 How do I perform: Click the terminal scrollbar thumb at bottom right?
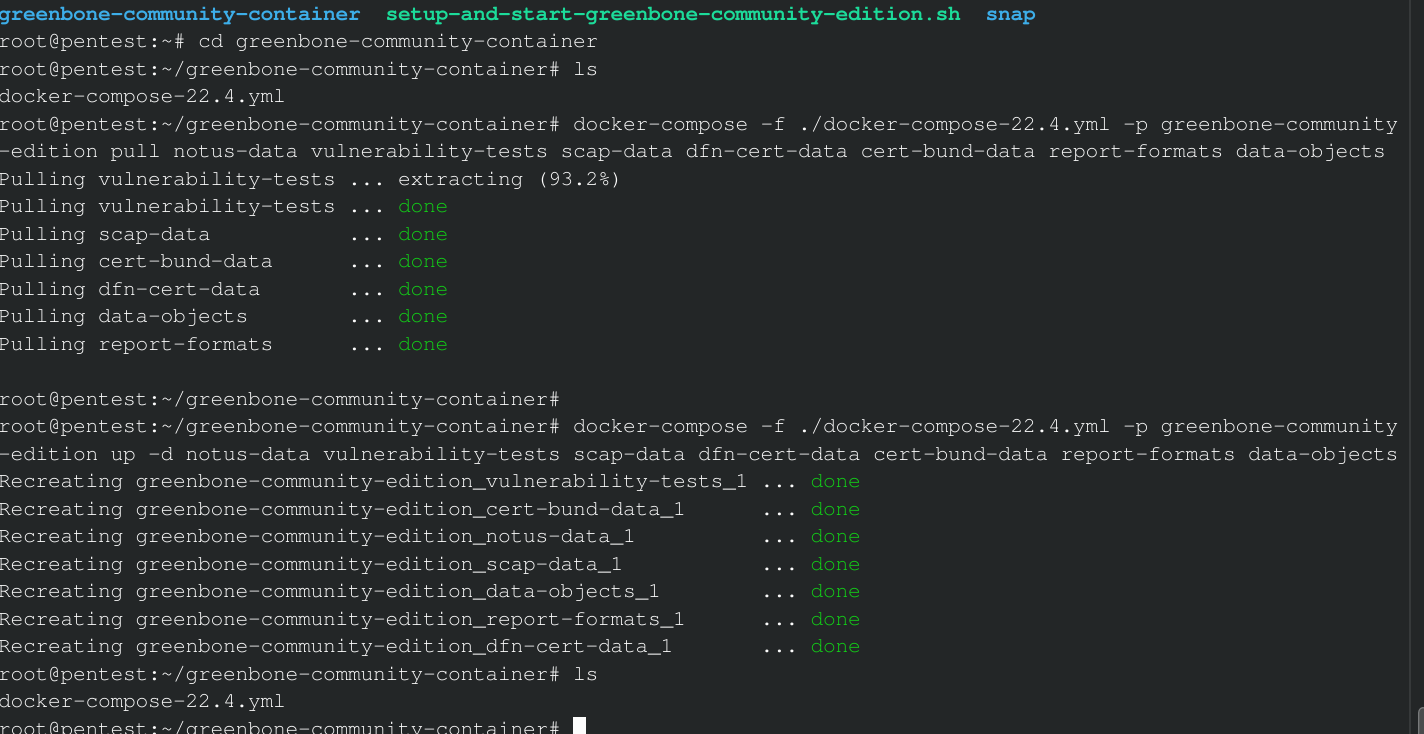[1419, 722]
